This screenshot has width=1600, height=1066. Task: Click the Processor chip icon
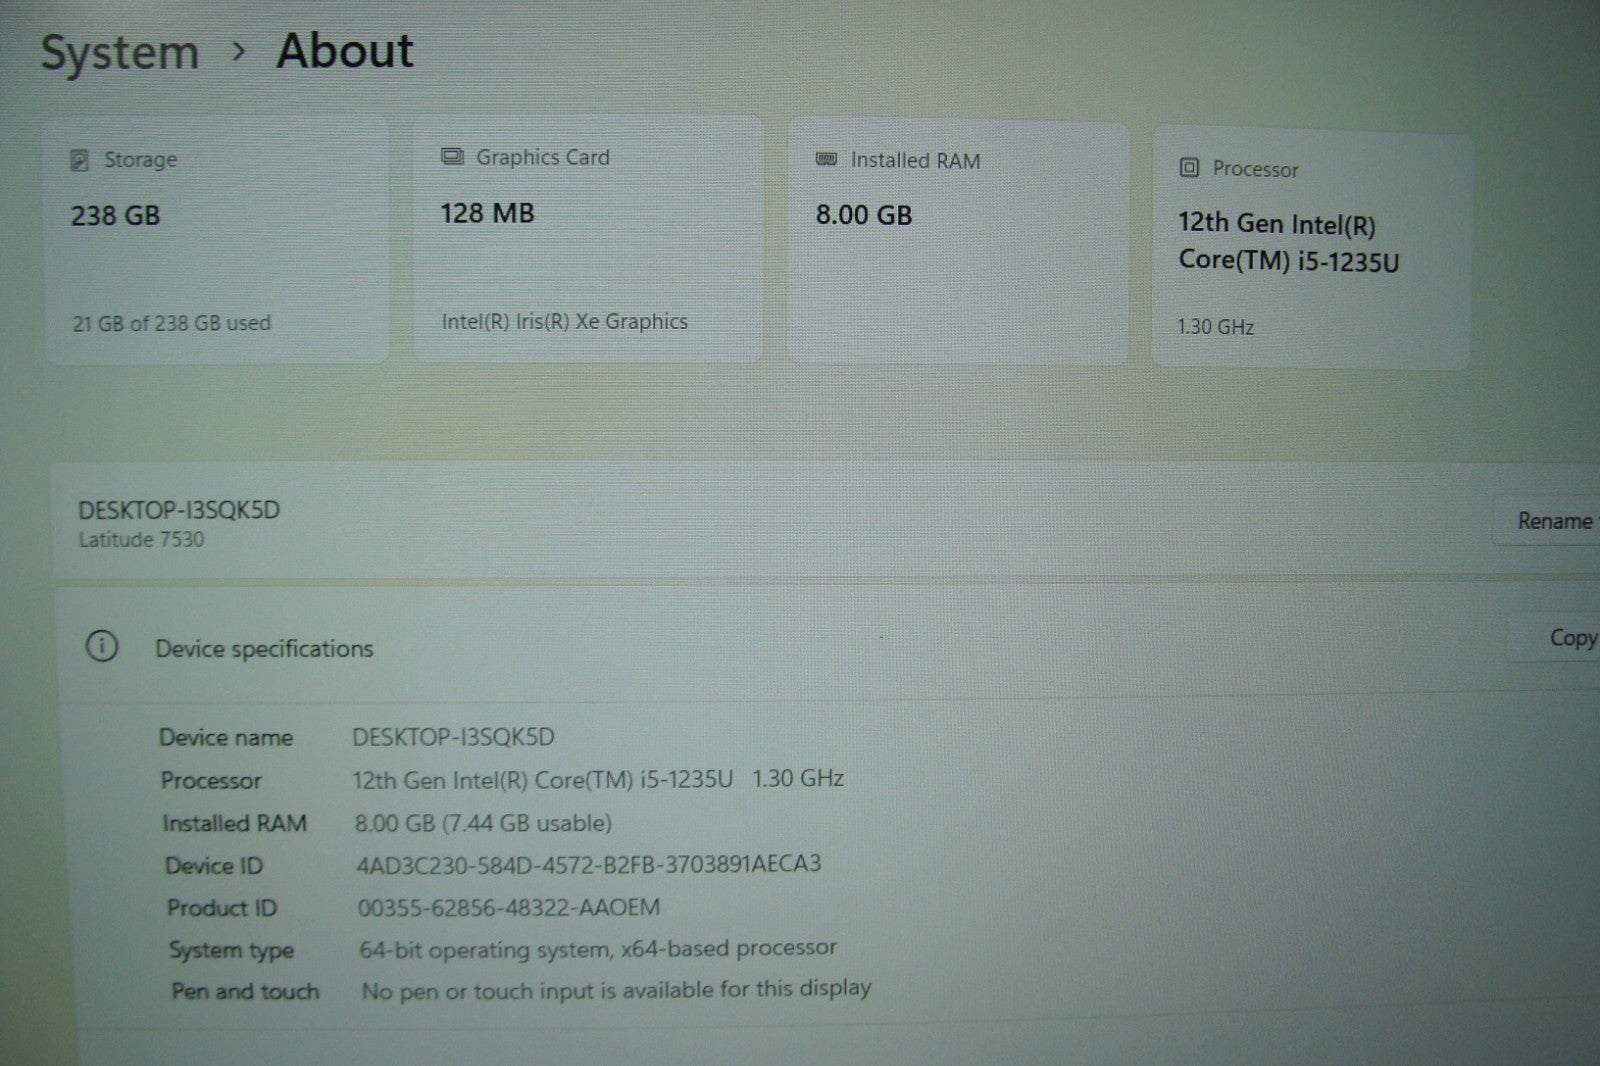point(1189,168)
